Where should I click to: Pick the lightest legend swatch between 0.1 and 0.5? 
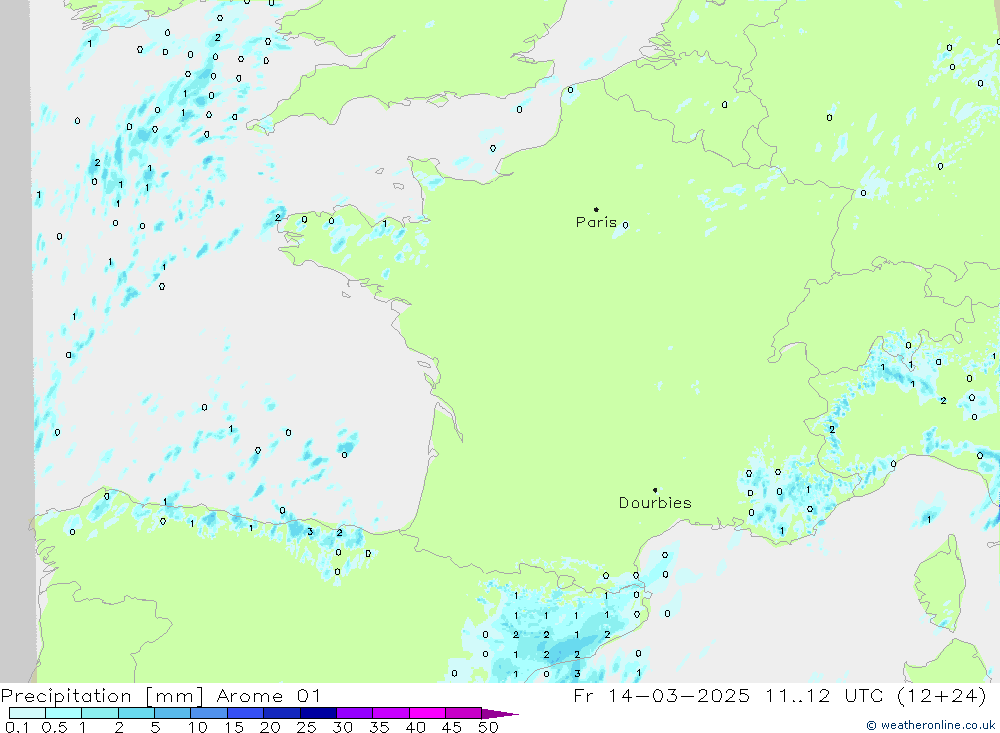click(x=27, y=713)
